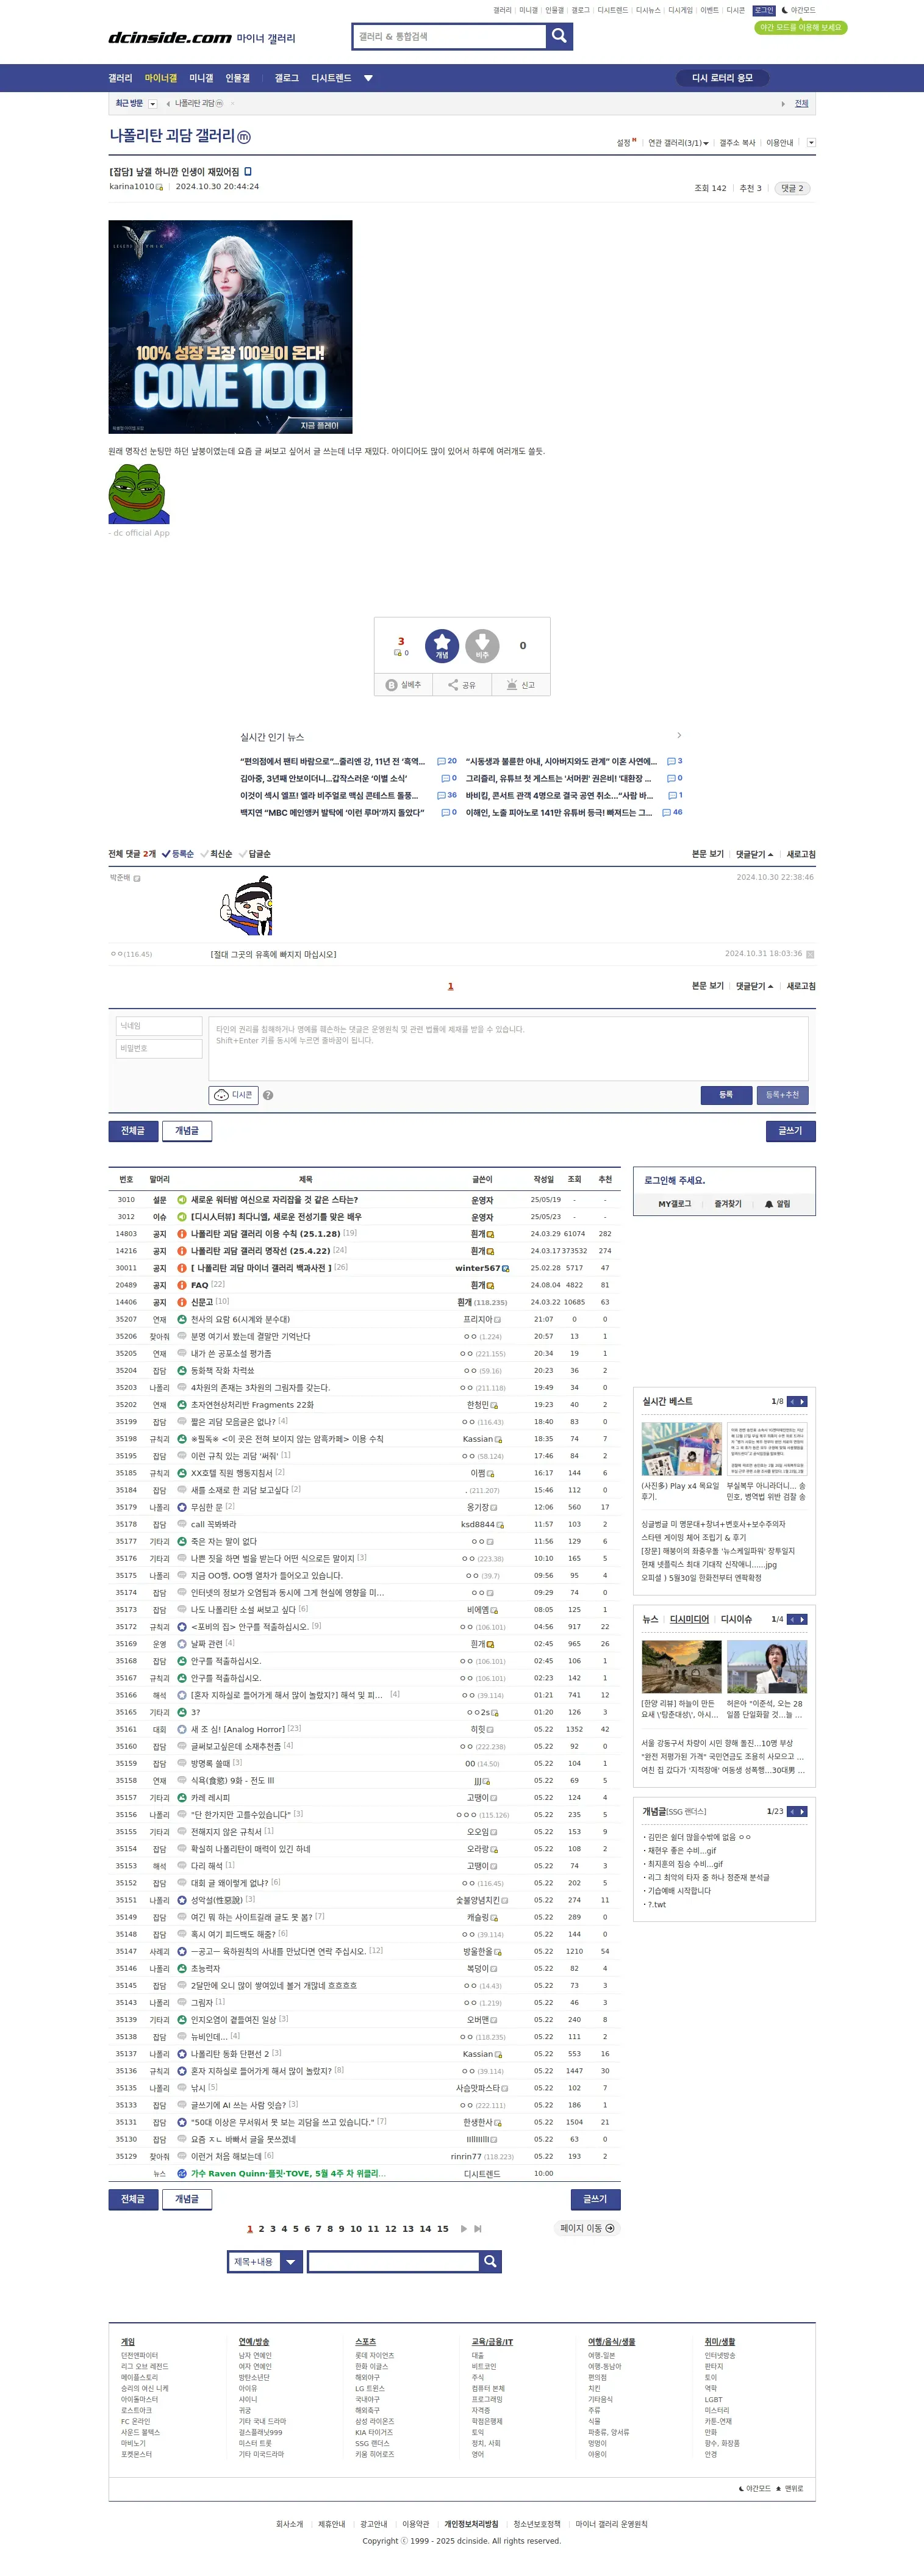This screenshot has width=924, height=2576.
Task: Submit comment with 등록+추천 button
Action: (782, 1095)
